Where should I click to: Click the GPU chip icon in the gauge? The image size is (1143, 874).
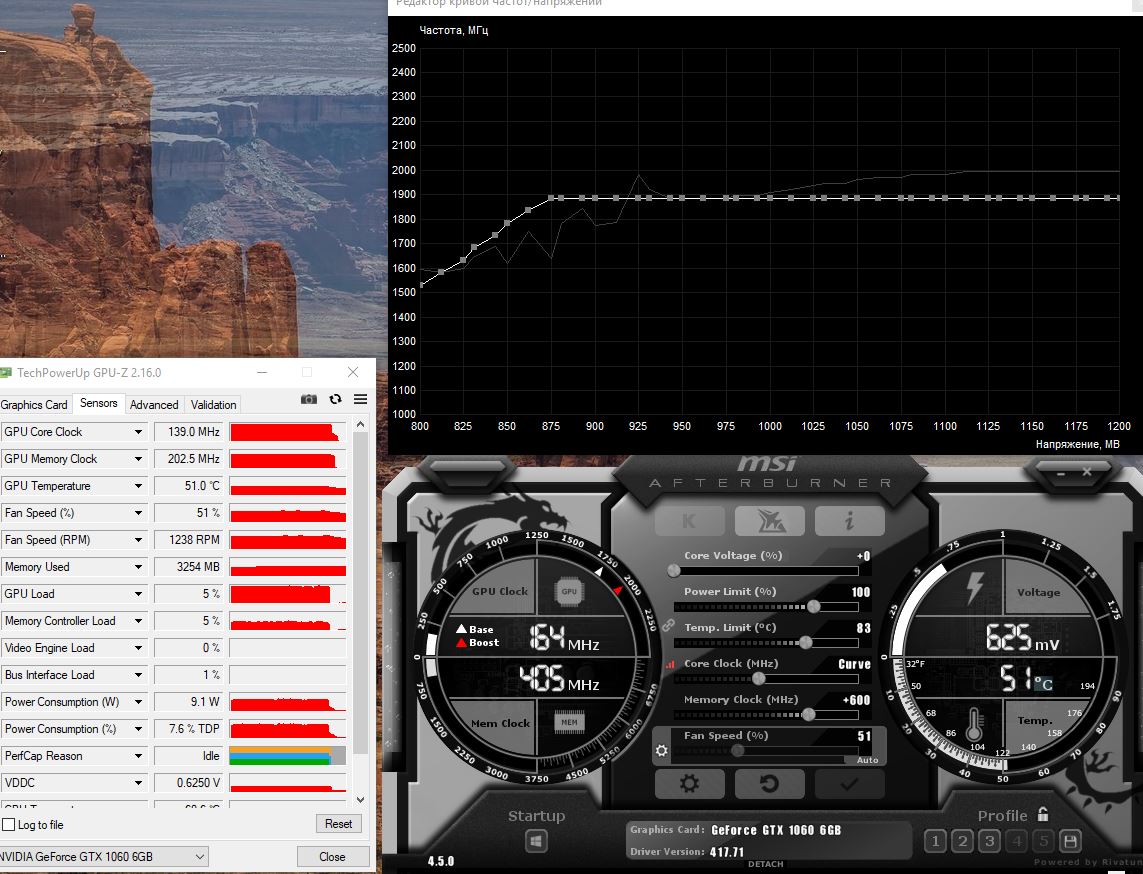click(x=569, y=591)
